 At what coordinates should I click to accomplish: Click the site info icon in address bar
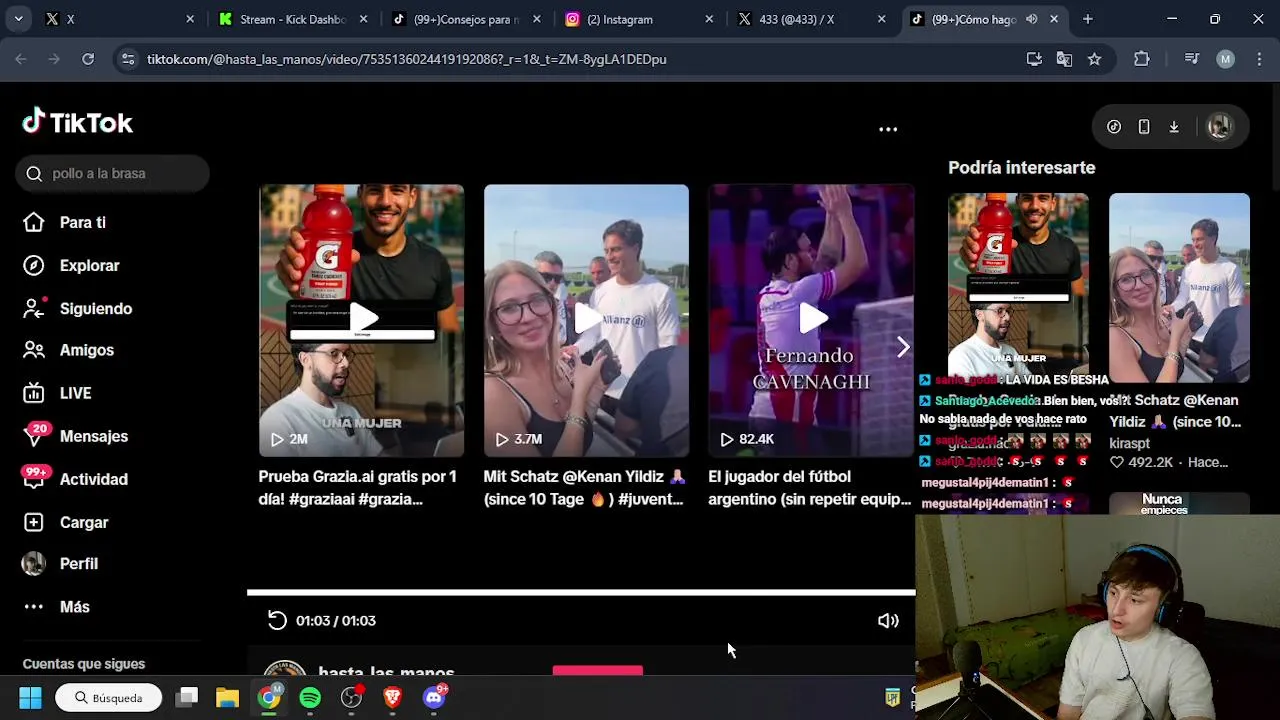click(x=127, y=59)
